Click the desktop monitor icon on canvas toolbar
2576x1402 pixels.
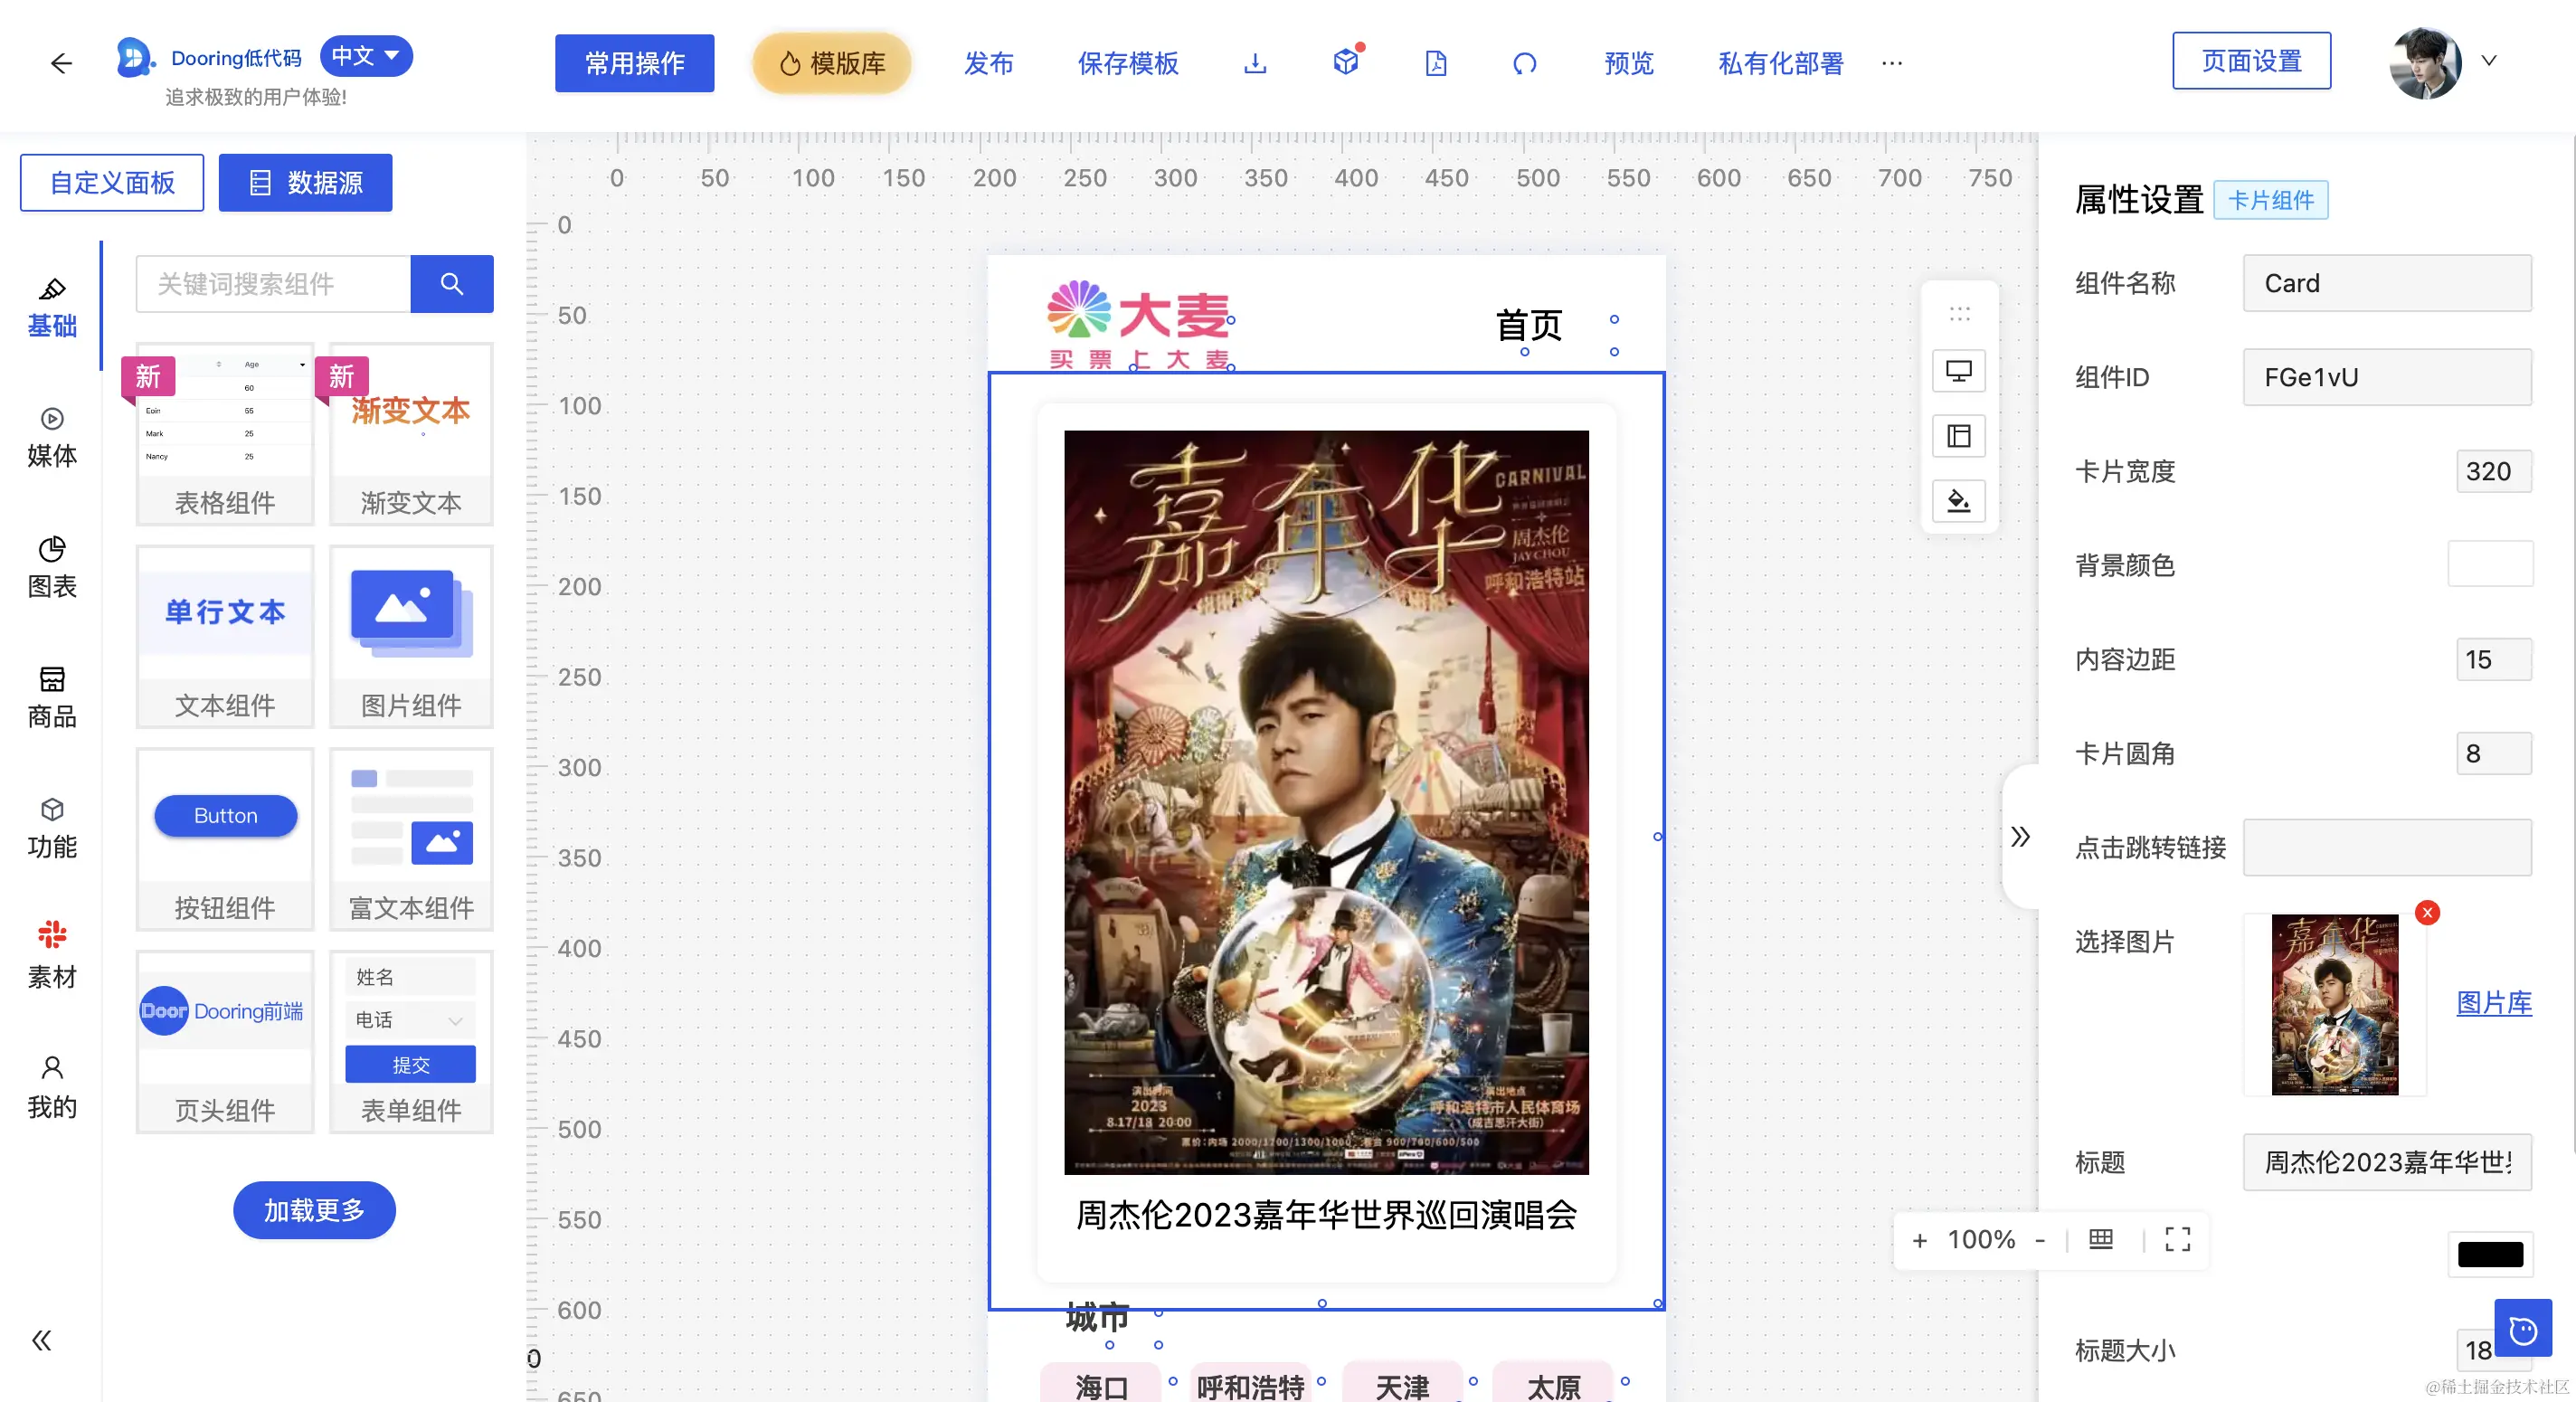(1958, 371)
